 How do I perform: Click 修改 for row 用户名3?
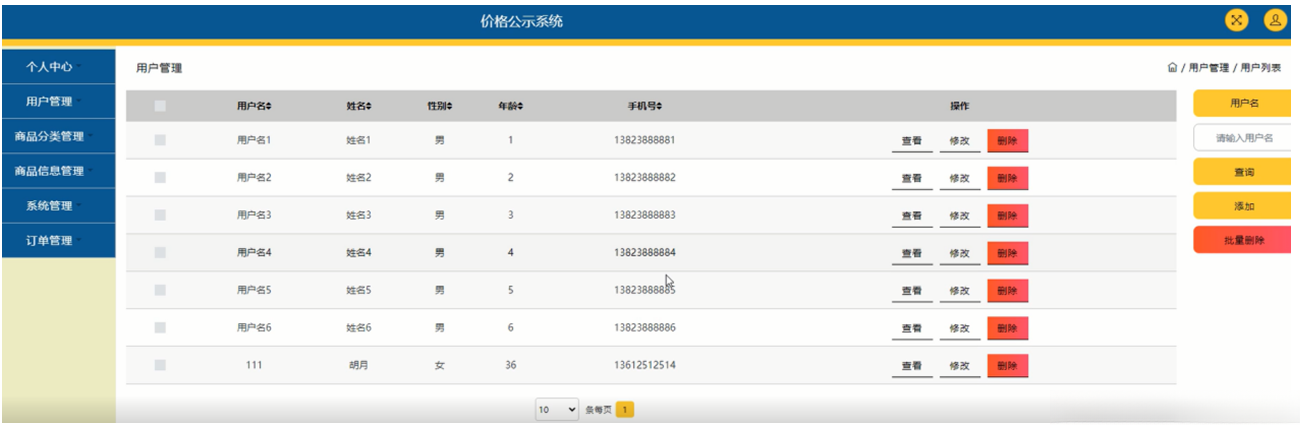click(x=959, y=216)
